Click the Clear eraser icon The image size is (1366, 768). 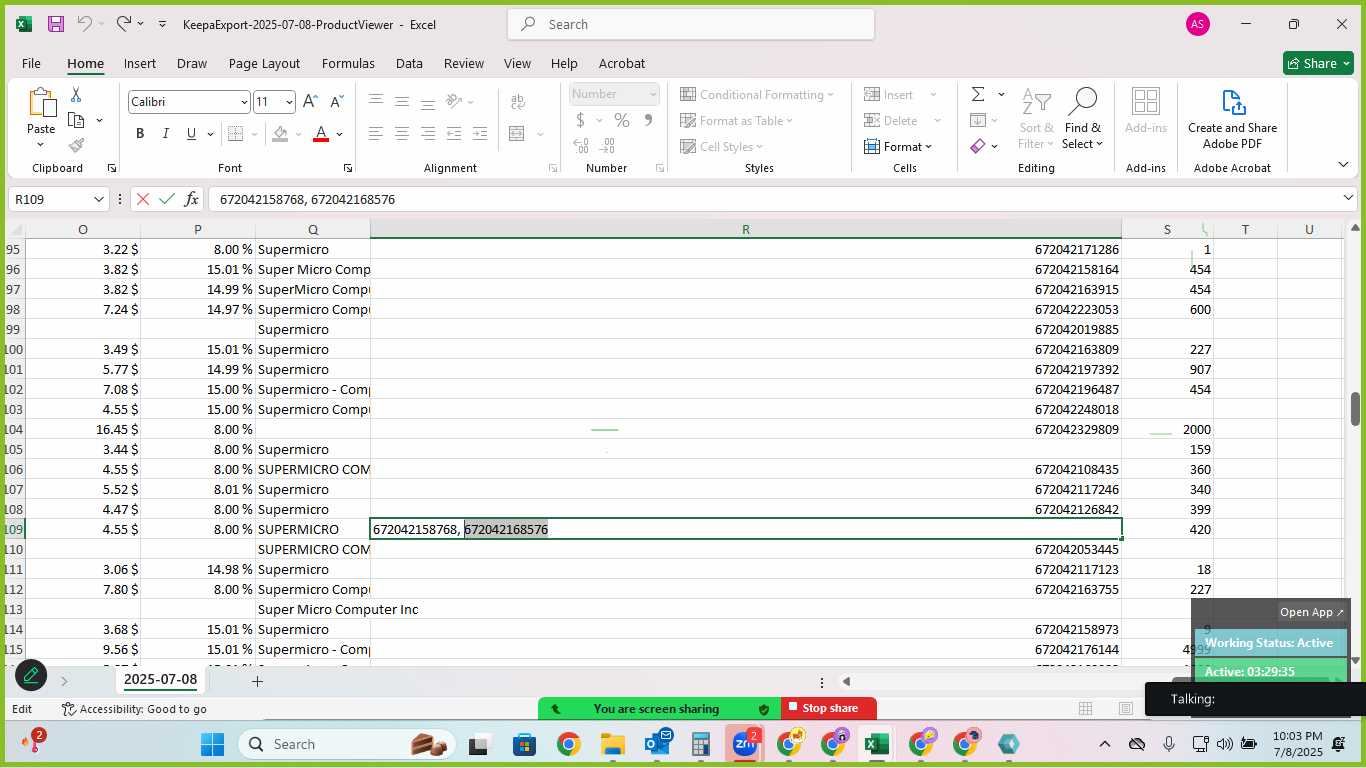click(x=978, y=146)
